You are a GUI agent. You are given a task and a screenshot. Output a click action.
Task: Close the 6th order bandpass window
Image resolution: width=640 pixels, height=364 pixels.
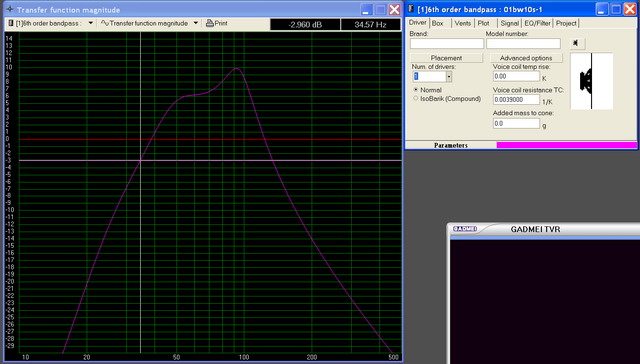(x=630, y=9)
